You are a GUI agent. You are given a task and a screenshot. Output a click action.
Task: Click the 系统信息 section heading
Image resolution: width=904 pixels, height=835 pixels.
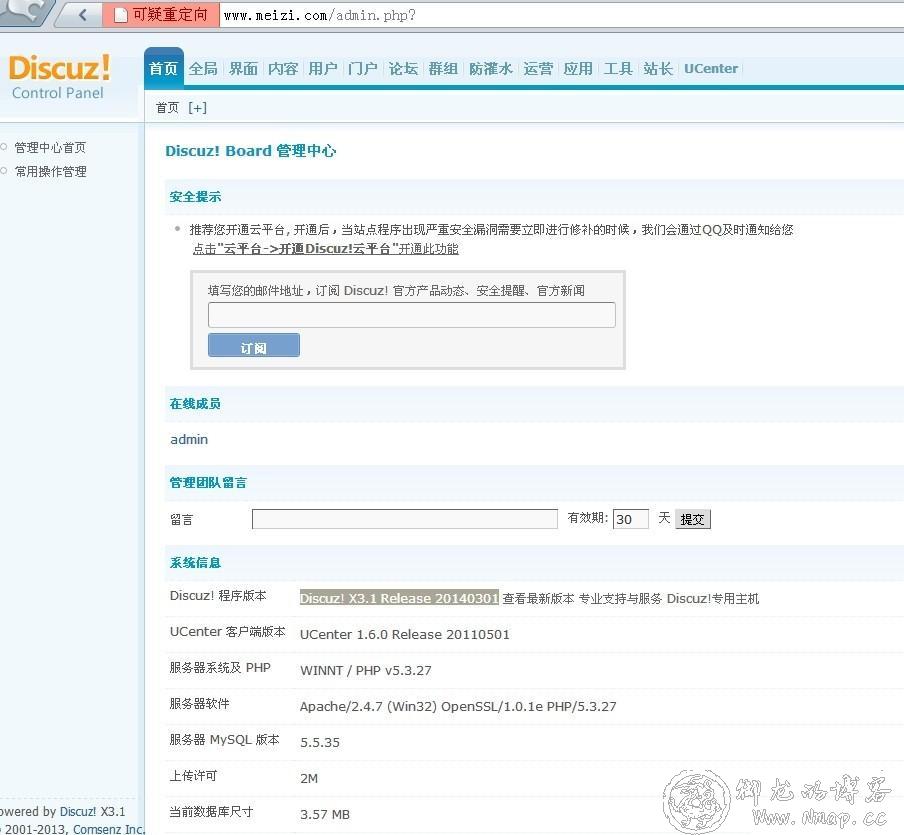pos(195,563)
